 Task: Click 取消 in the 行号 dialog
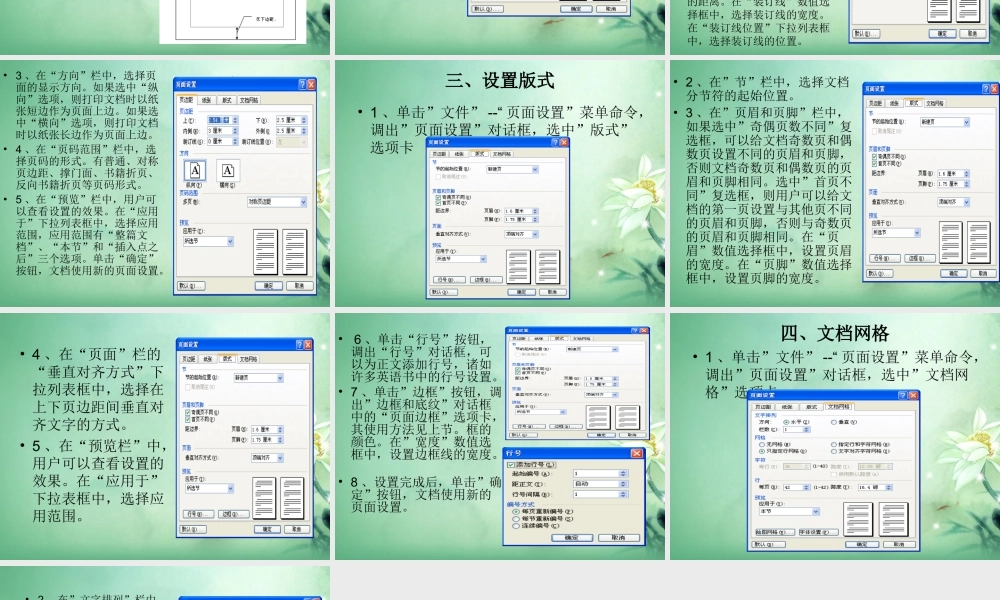(619, 538)
